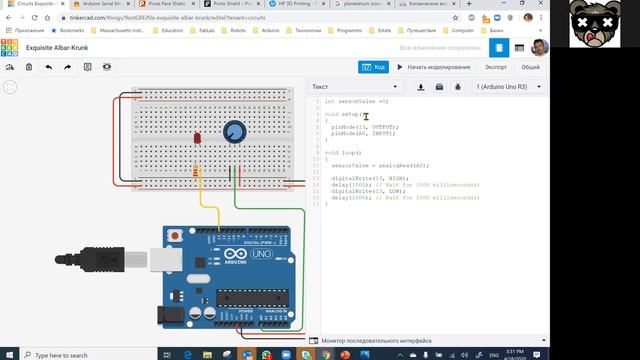
Task: Open the notification center icon
Action: click(x=537, y=355)
